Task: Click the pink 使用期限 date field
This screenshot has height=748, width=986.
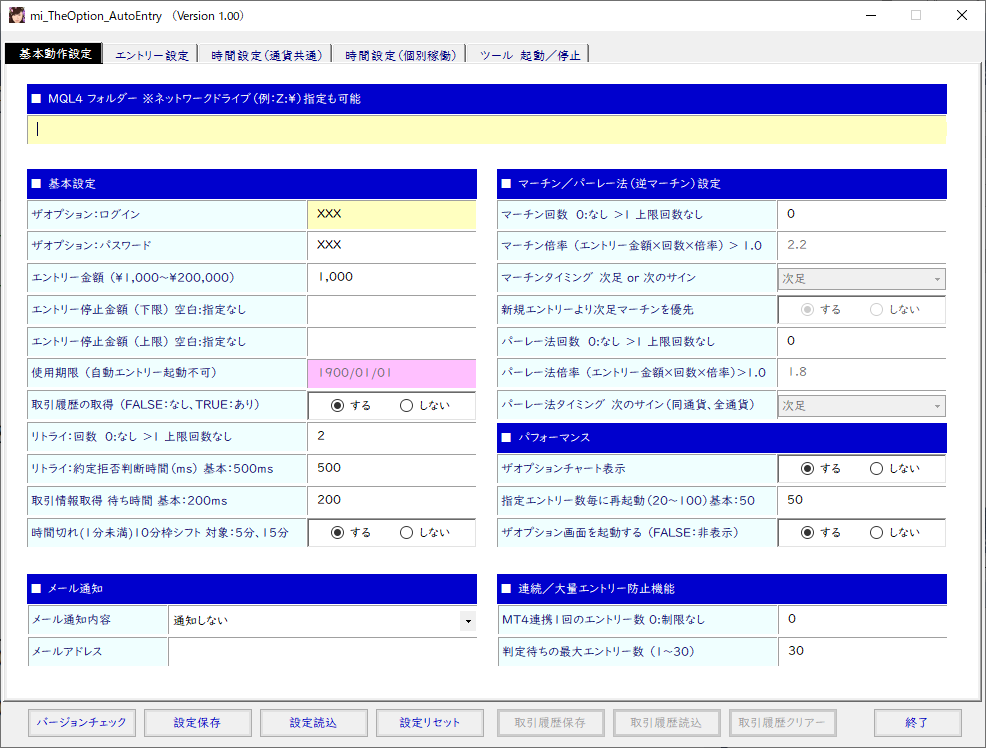Action: coord(391,373)
